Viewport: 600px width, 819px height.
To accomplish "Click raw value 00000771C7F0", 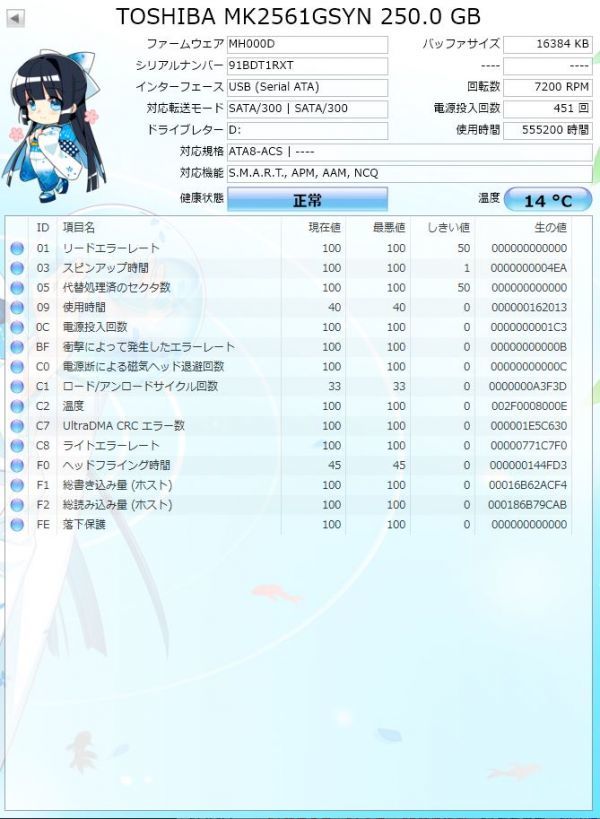I will click(x=529, y=446).
